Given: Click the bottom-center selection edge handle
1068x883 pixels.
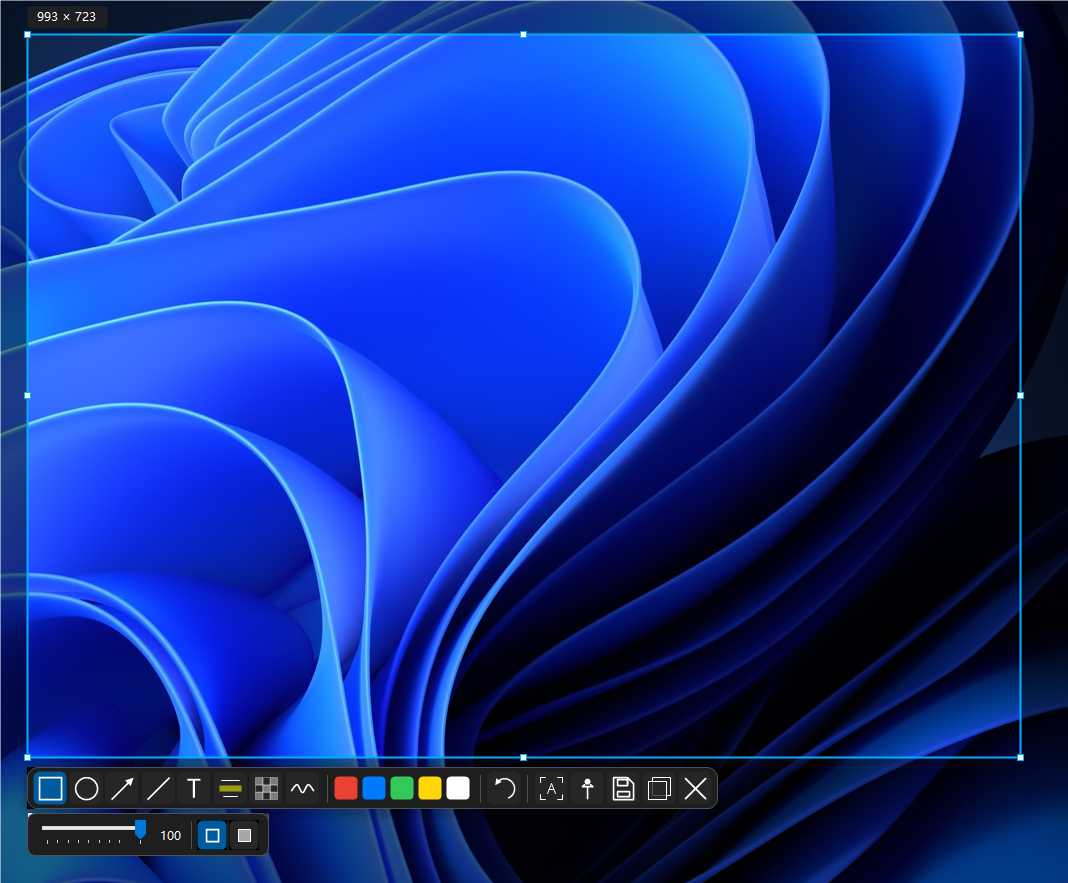Looking at the screenshot, I should [523, 757].
